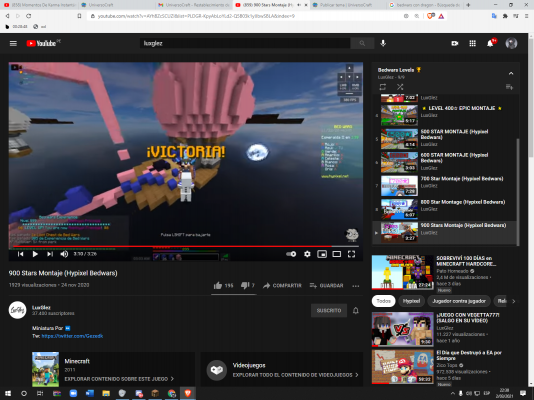The image size is (534, 400).
Task: Click the save playlist icon
Action: [x=509, y=87]
